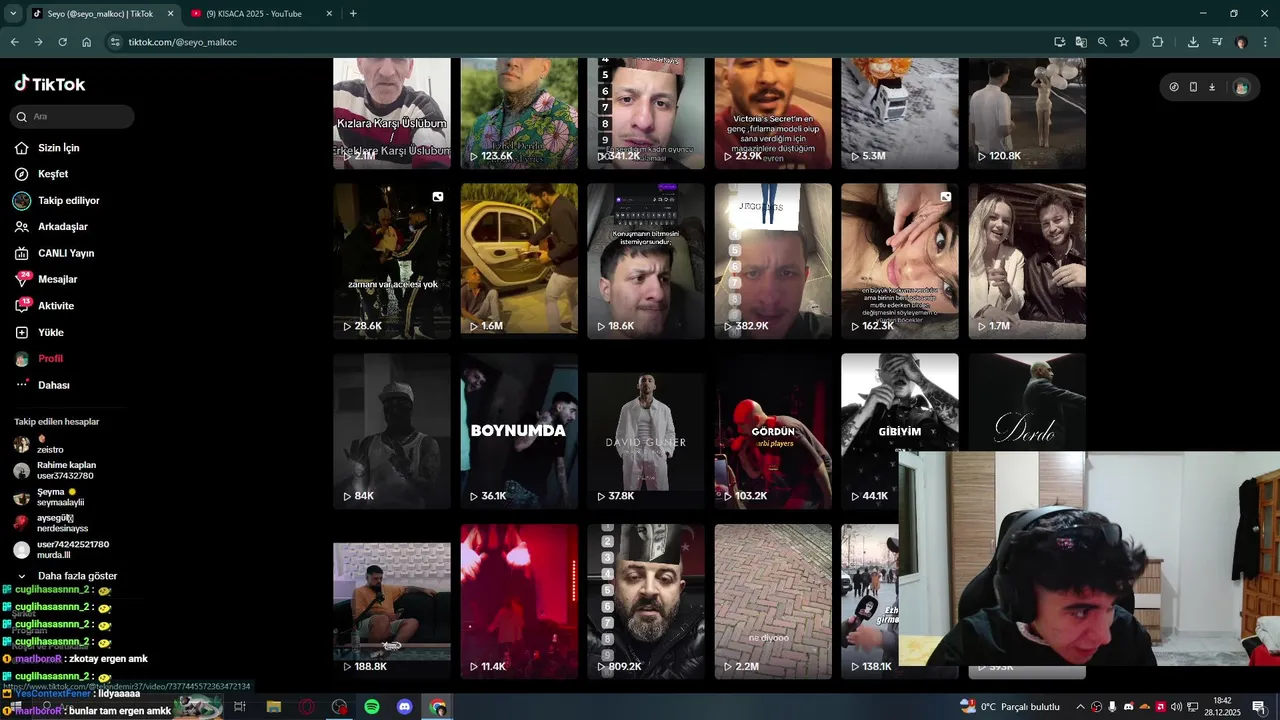
Task: Open File Explorer from taskbar
Action: [273, 707]
